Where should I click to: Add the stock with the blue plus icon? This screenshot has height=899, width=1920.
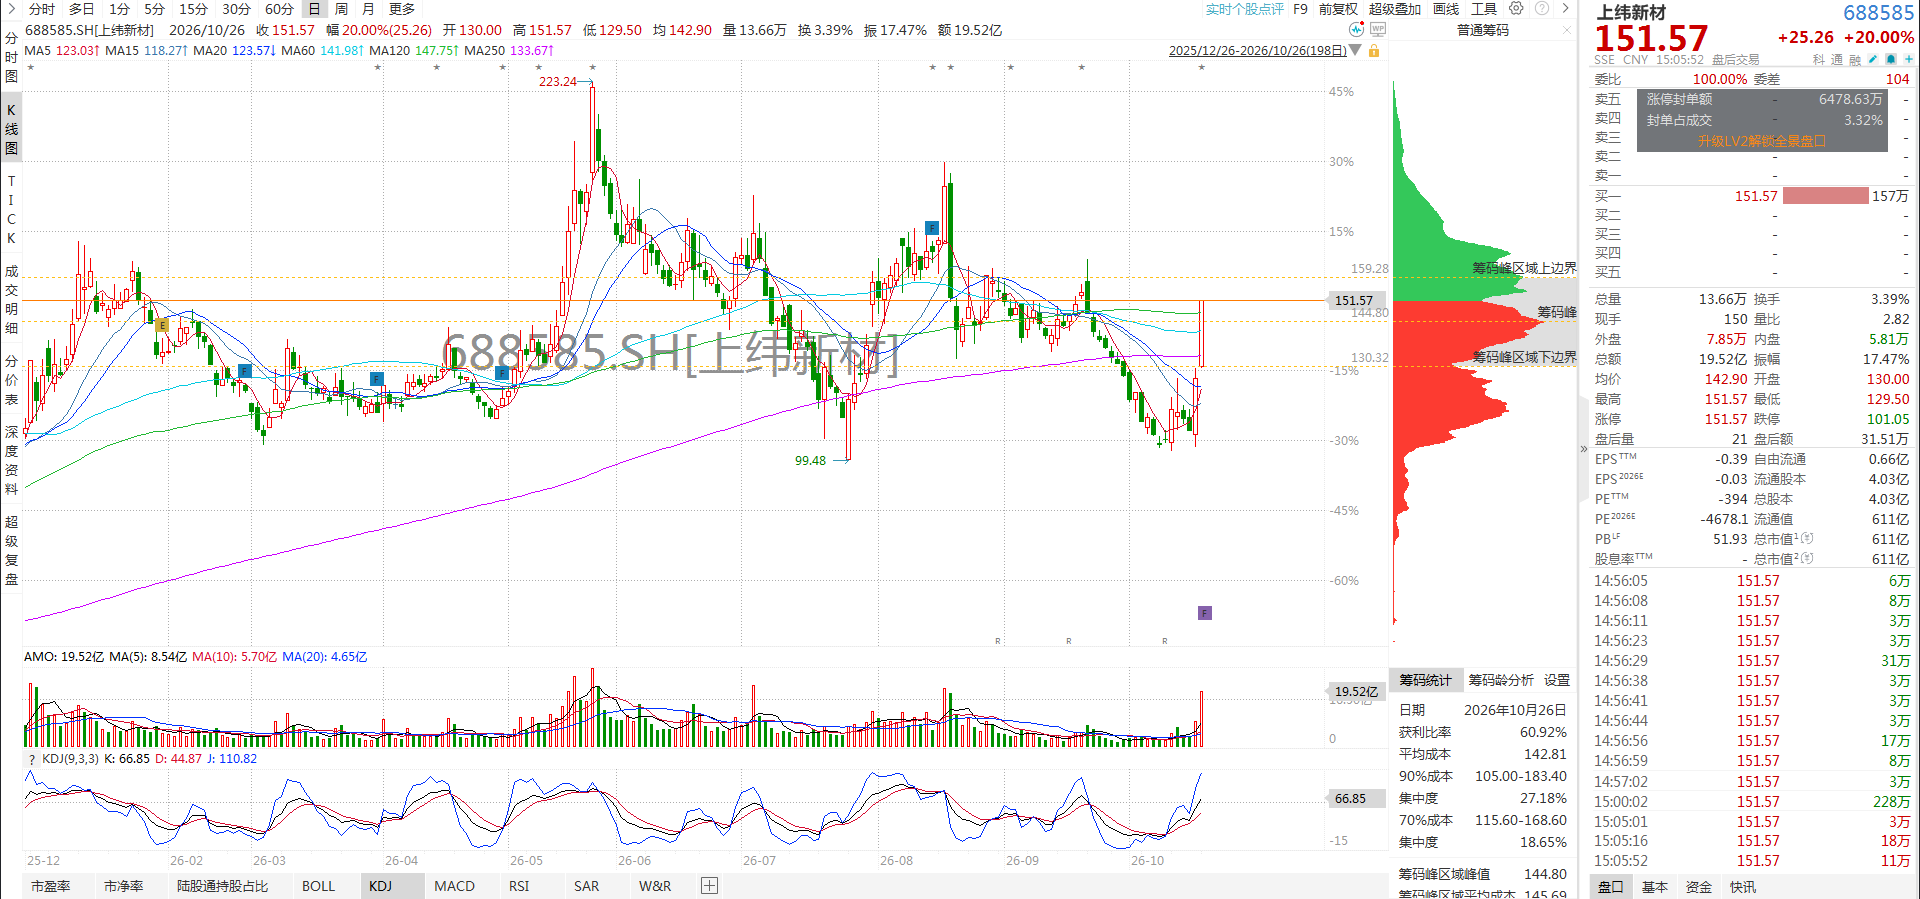coord(1909,59)
